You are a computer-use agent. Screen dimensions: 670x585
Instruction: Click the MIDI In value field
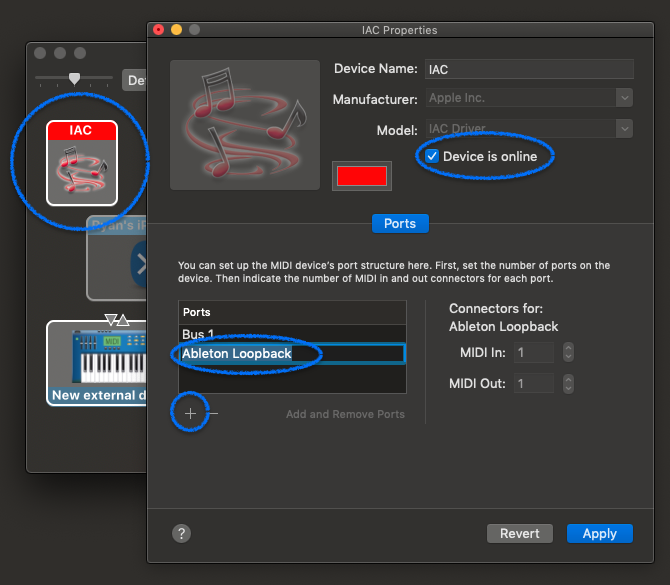pyautogui.click(x=534, y=353)
